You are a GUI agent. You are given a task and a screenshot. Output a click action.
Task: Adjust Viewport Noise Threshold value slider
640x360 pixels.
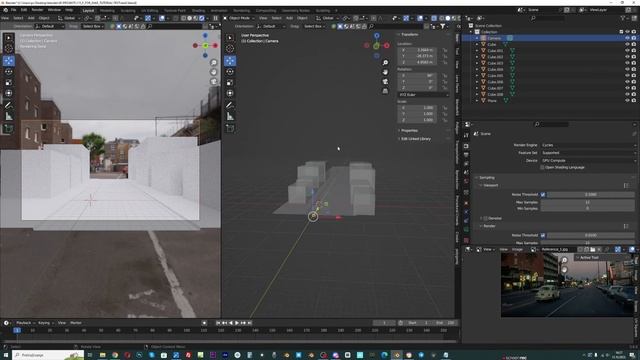click(591, 195)
